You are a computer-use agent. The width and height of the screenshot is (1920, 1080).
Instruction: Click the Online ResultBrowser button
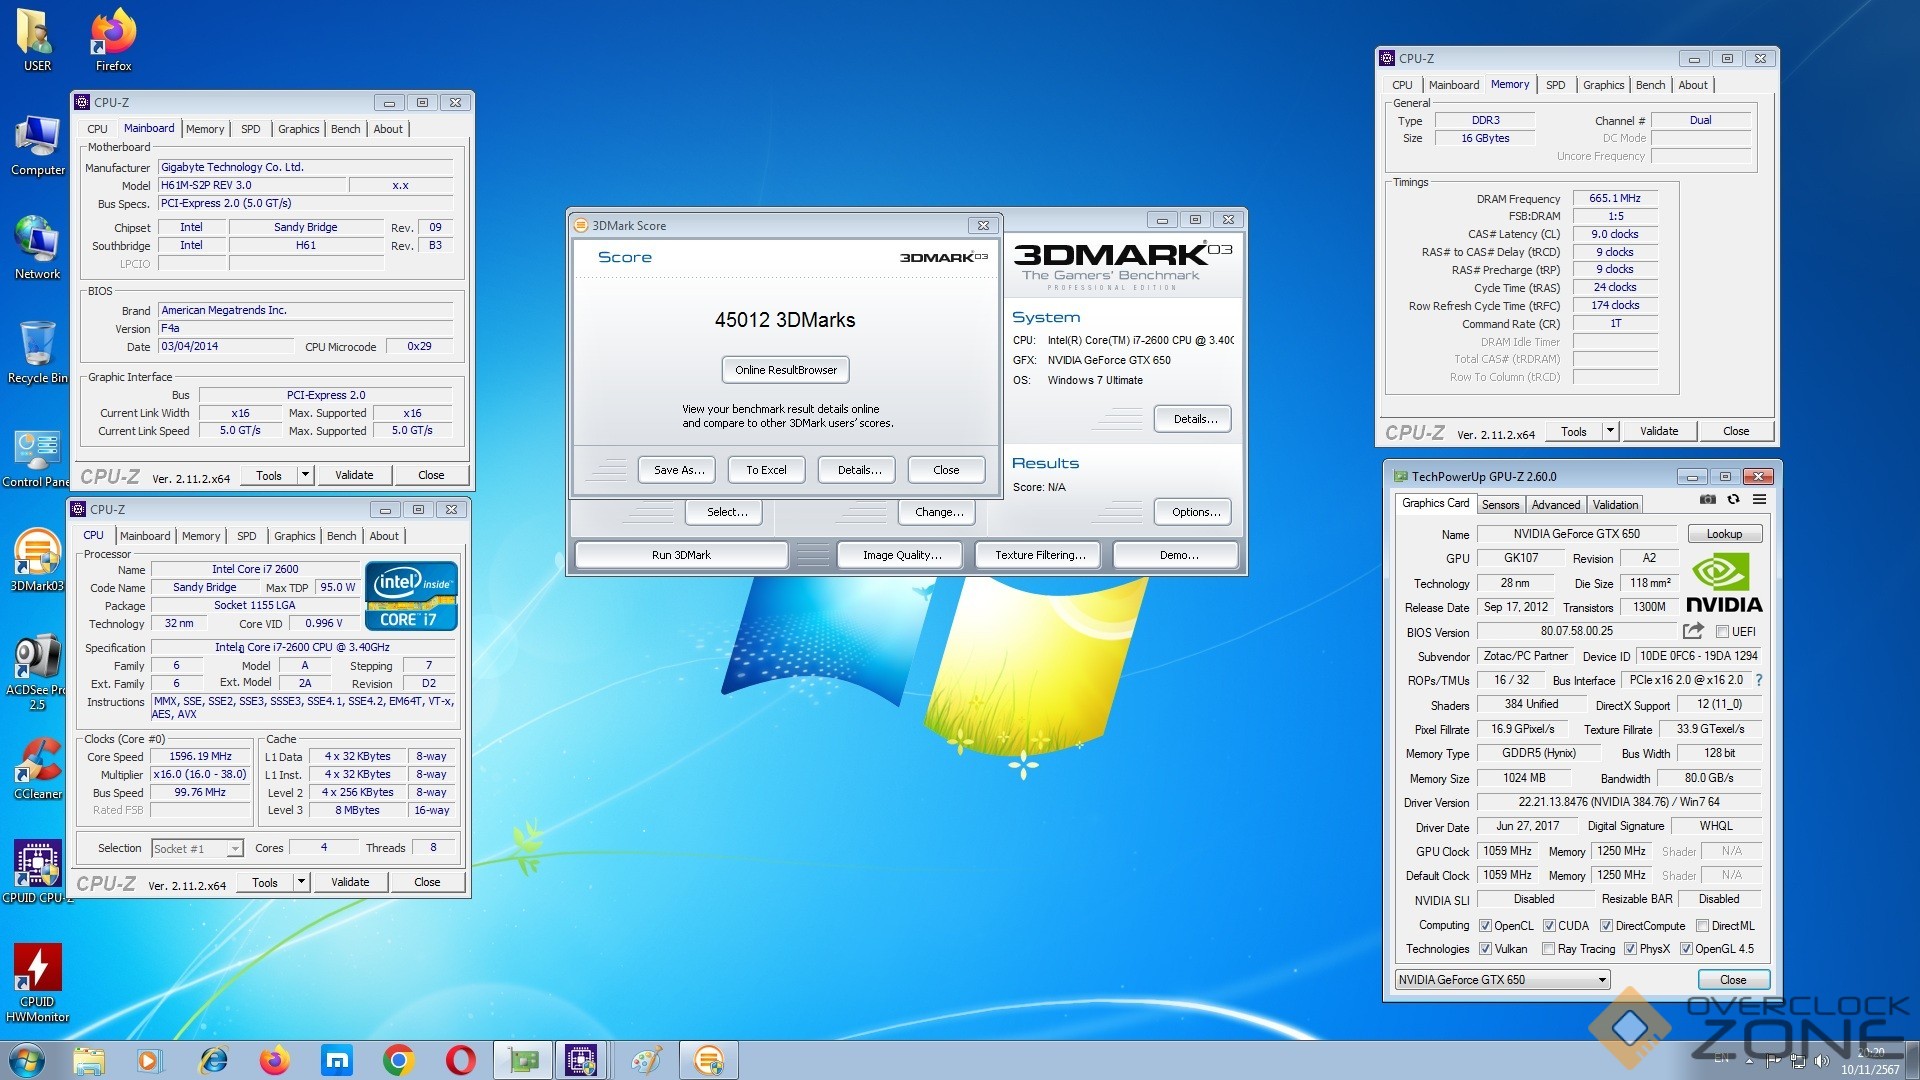[x=785, y=370]
